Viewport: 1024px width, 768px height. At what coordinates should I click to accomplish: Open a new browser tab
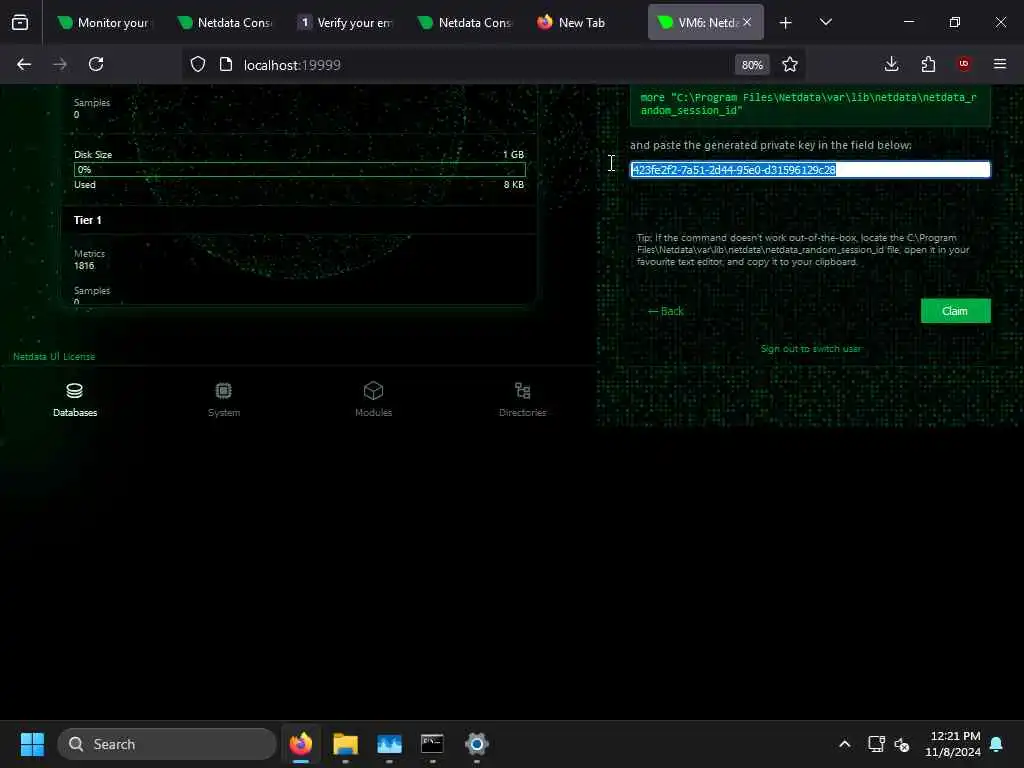point(786,23)
